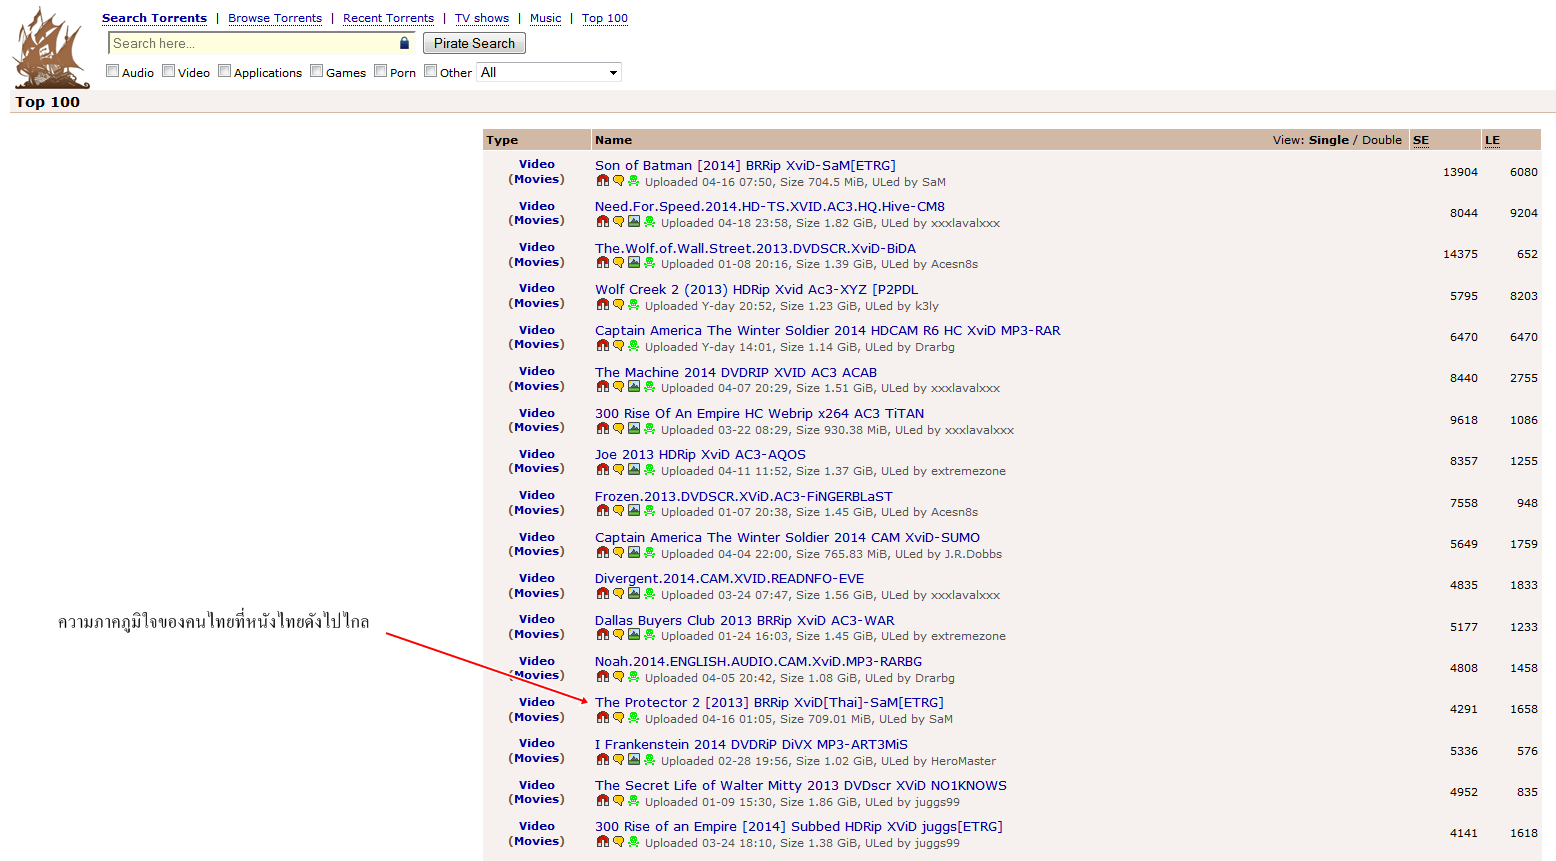Open The Protector 2 [2013] Thai torrent
The image size is (1556, 861).
point(769,703)
